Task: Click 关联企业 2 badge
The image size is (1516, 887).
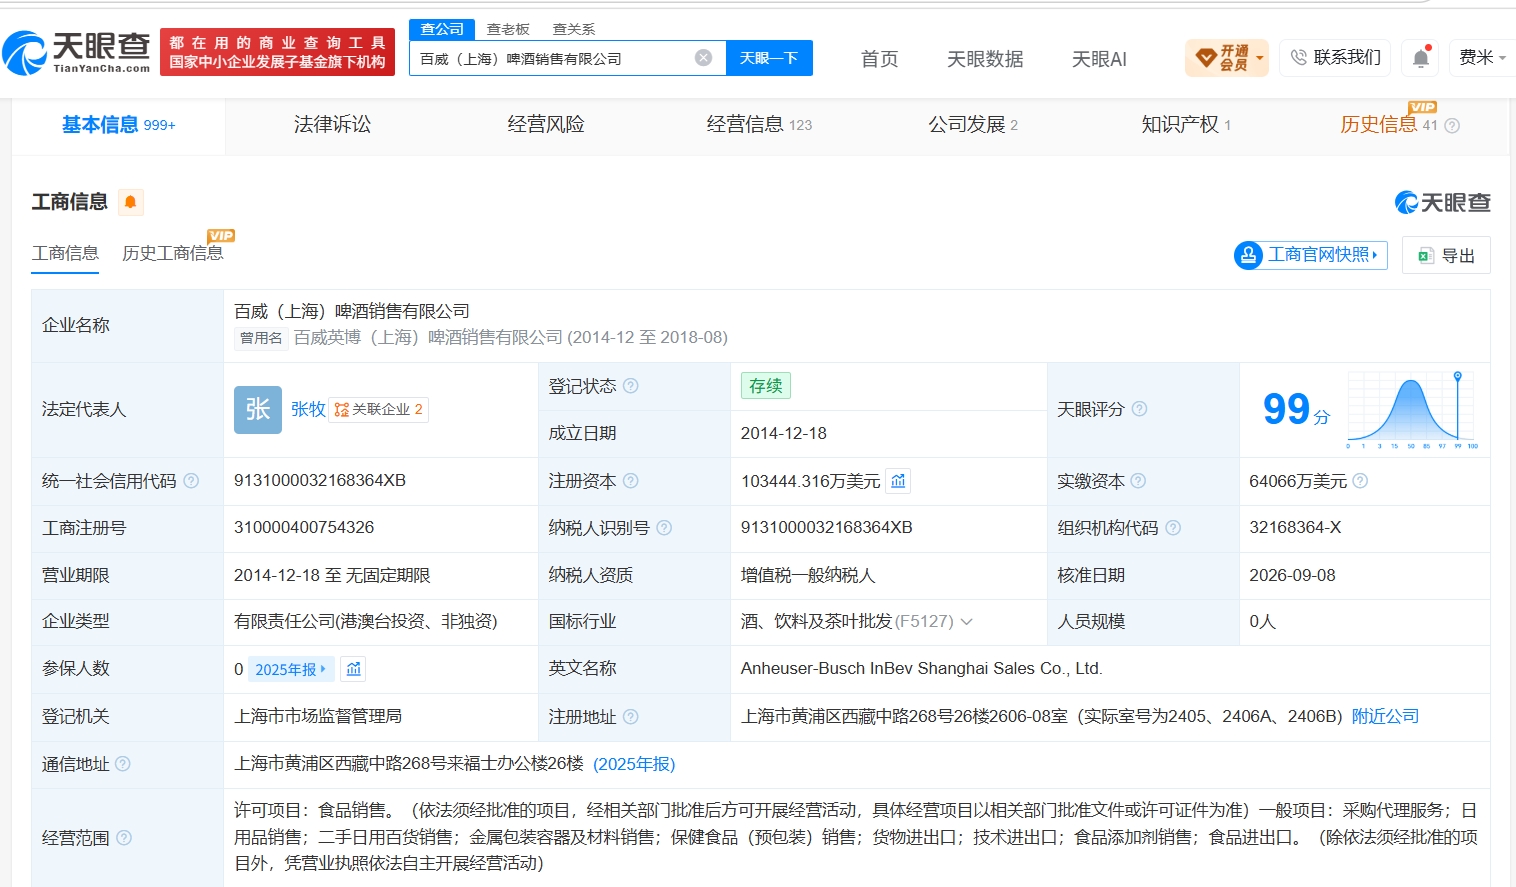Action: (378, 409)
